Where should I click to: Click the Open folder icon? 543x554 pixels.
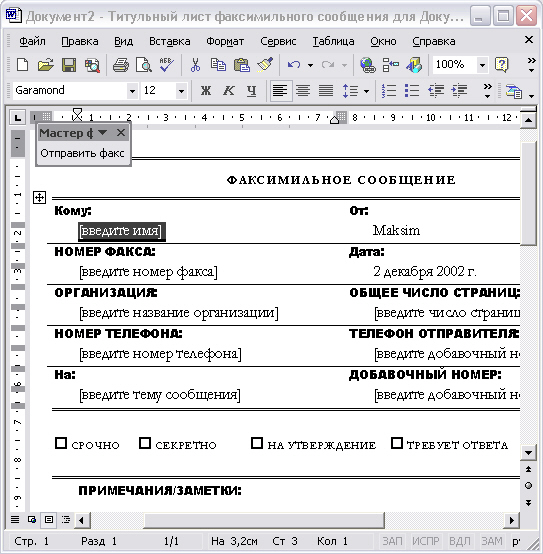point(46,65)
